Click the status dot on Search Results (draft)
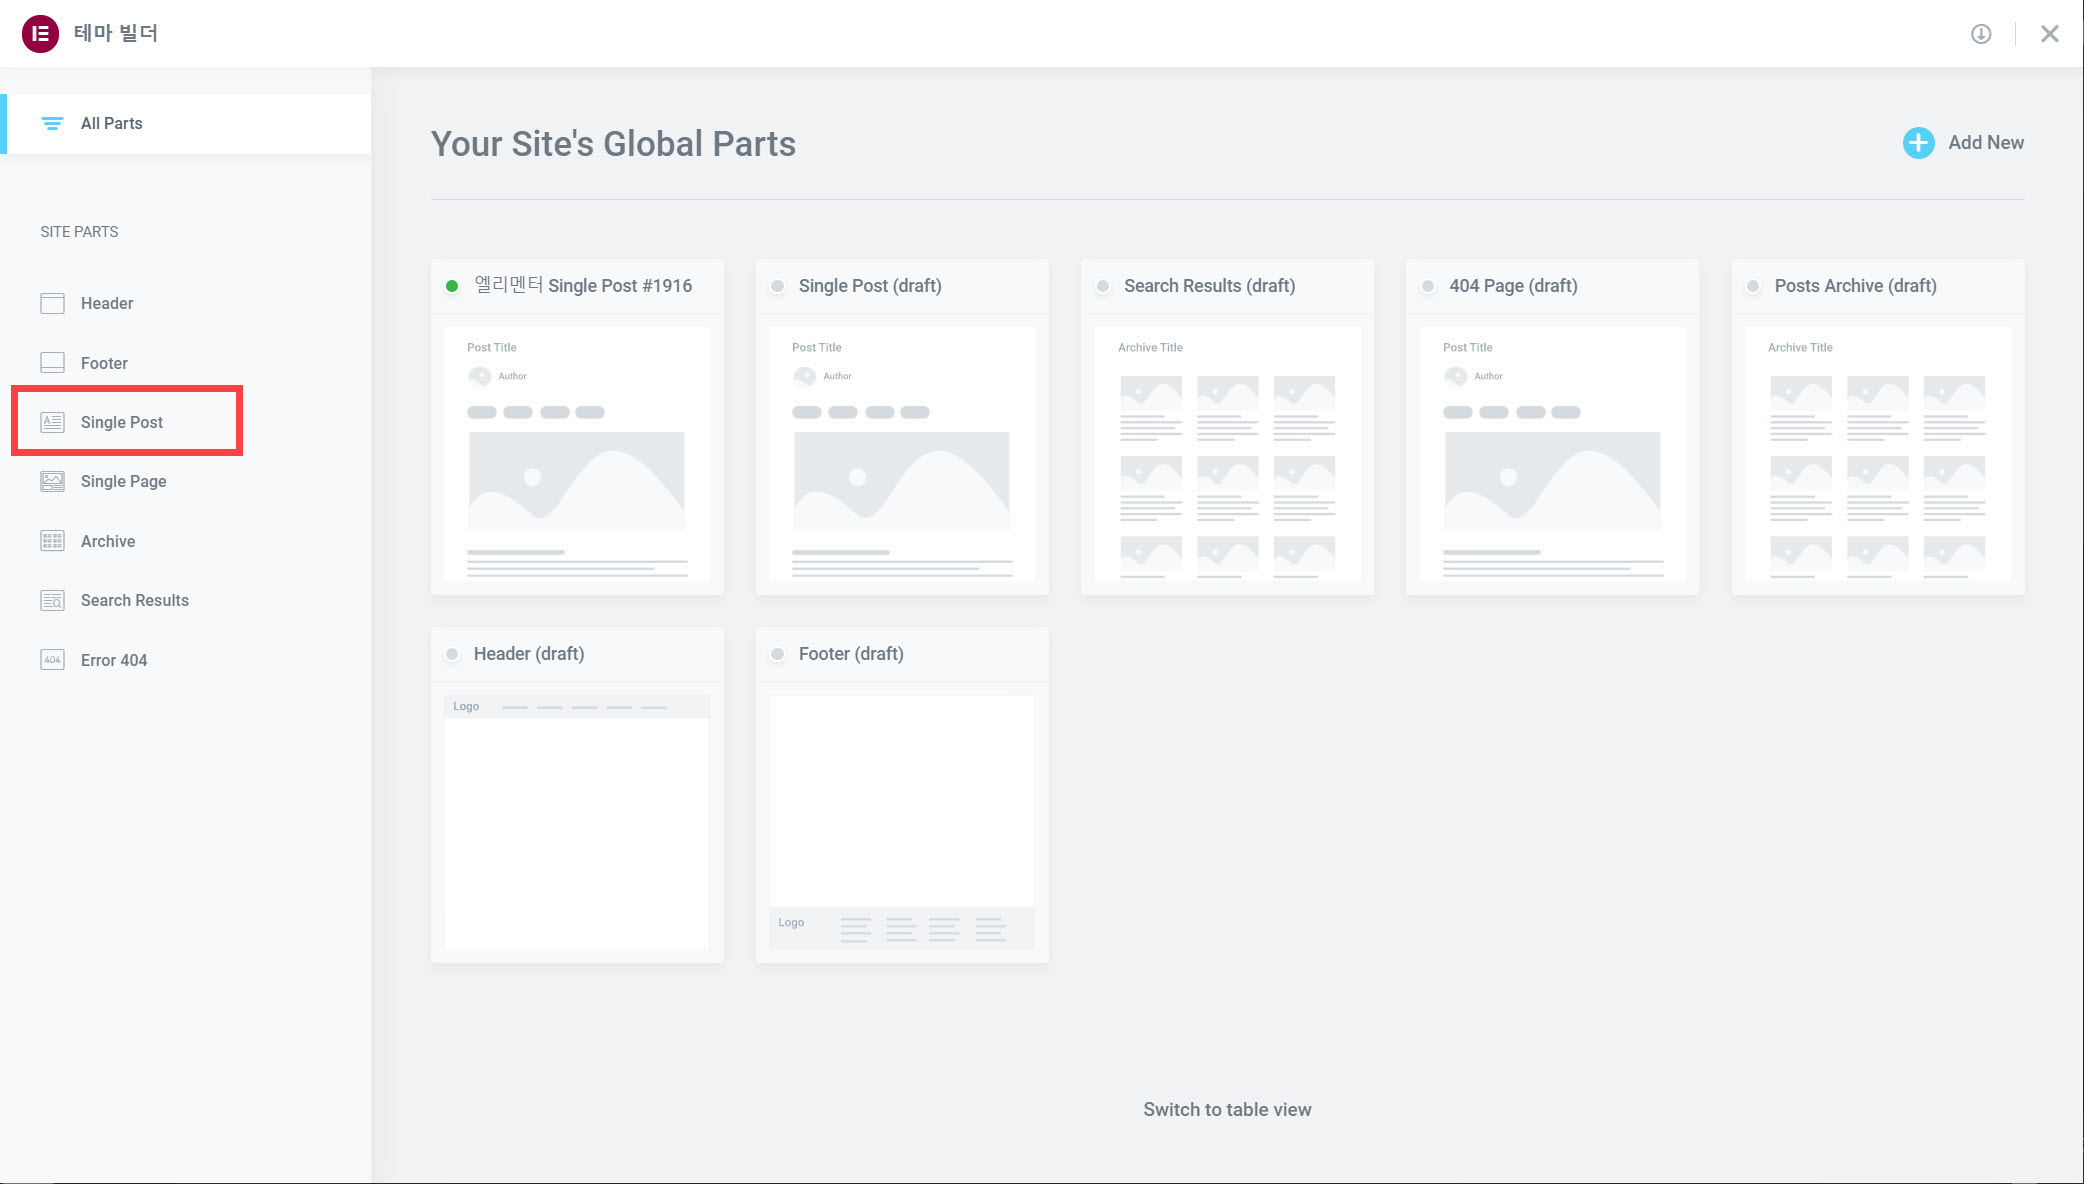Screen dimensions: 2084x1184 1102,286
